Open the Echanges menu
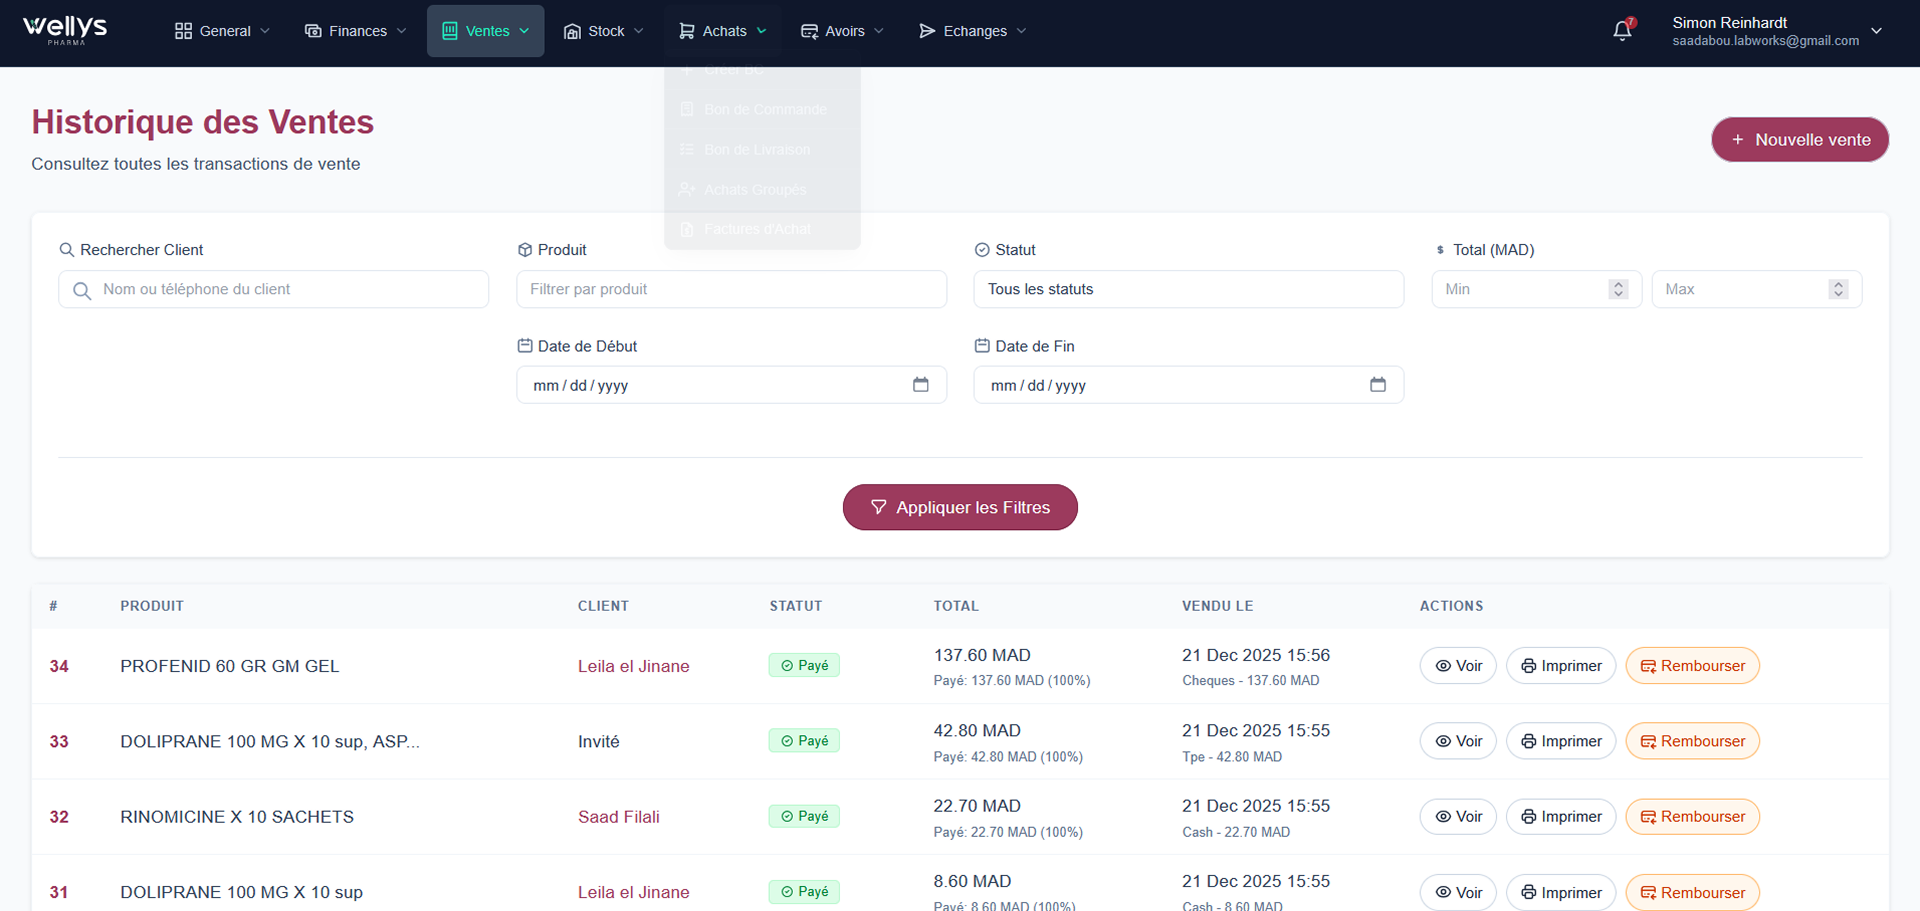1920x911 pixels. tap(972, 31)
